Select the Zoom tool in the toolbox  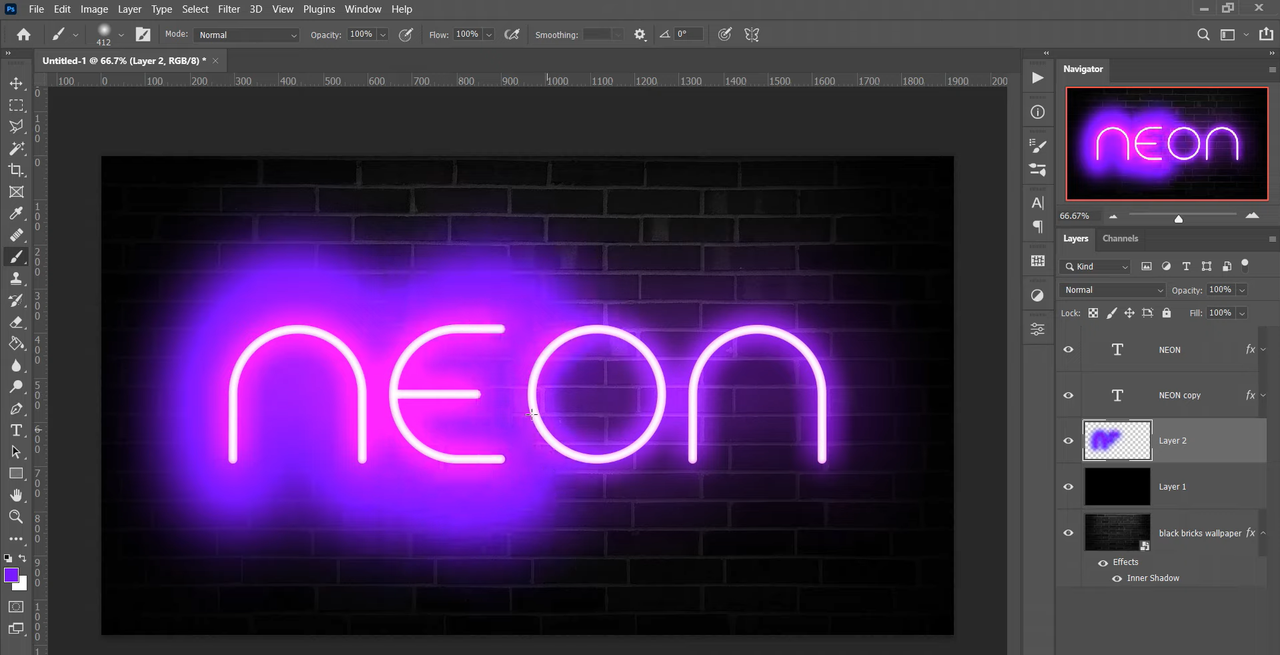click(x=16, y=517)
